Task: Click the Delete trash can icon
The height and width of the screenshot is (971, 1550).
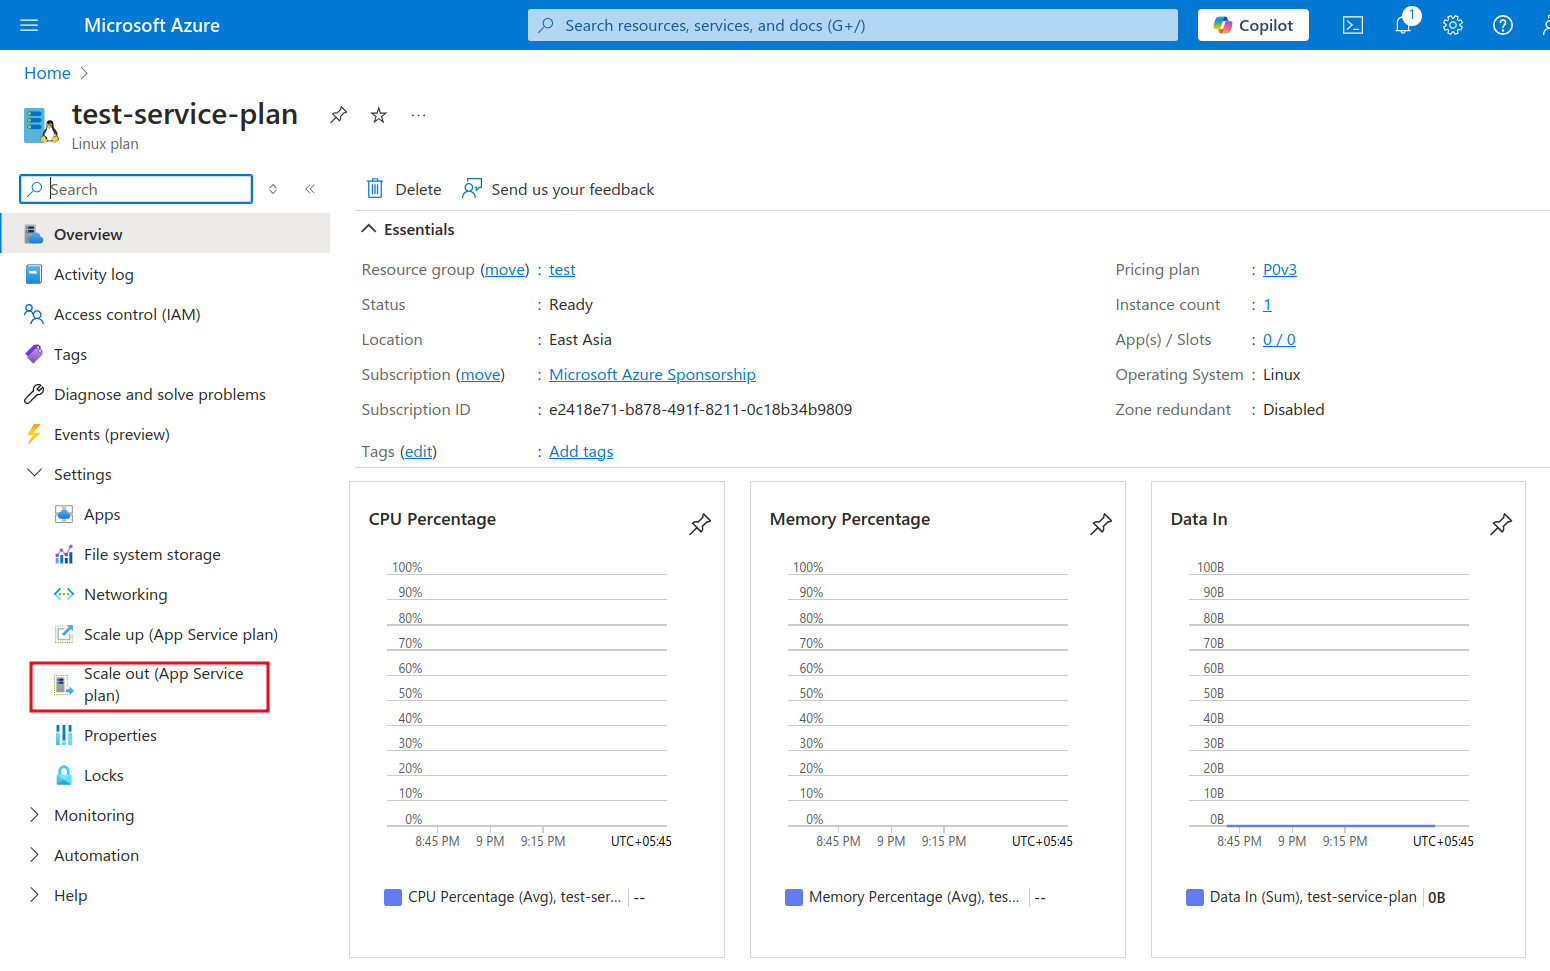Action: point(375,188)
